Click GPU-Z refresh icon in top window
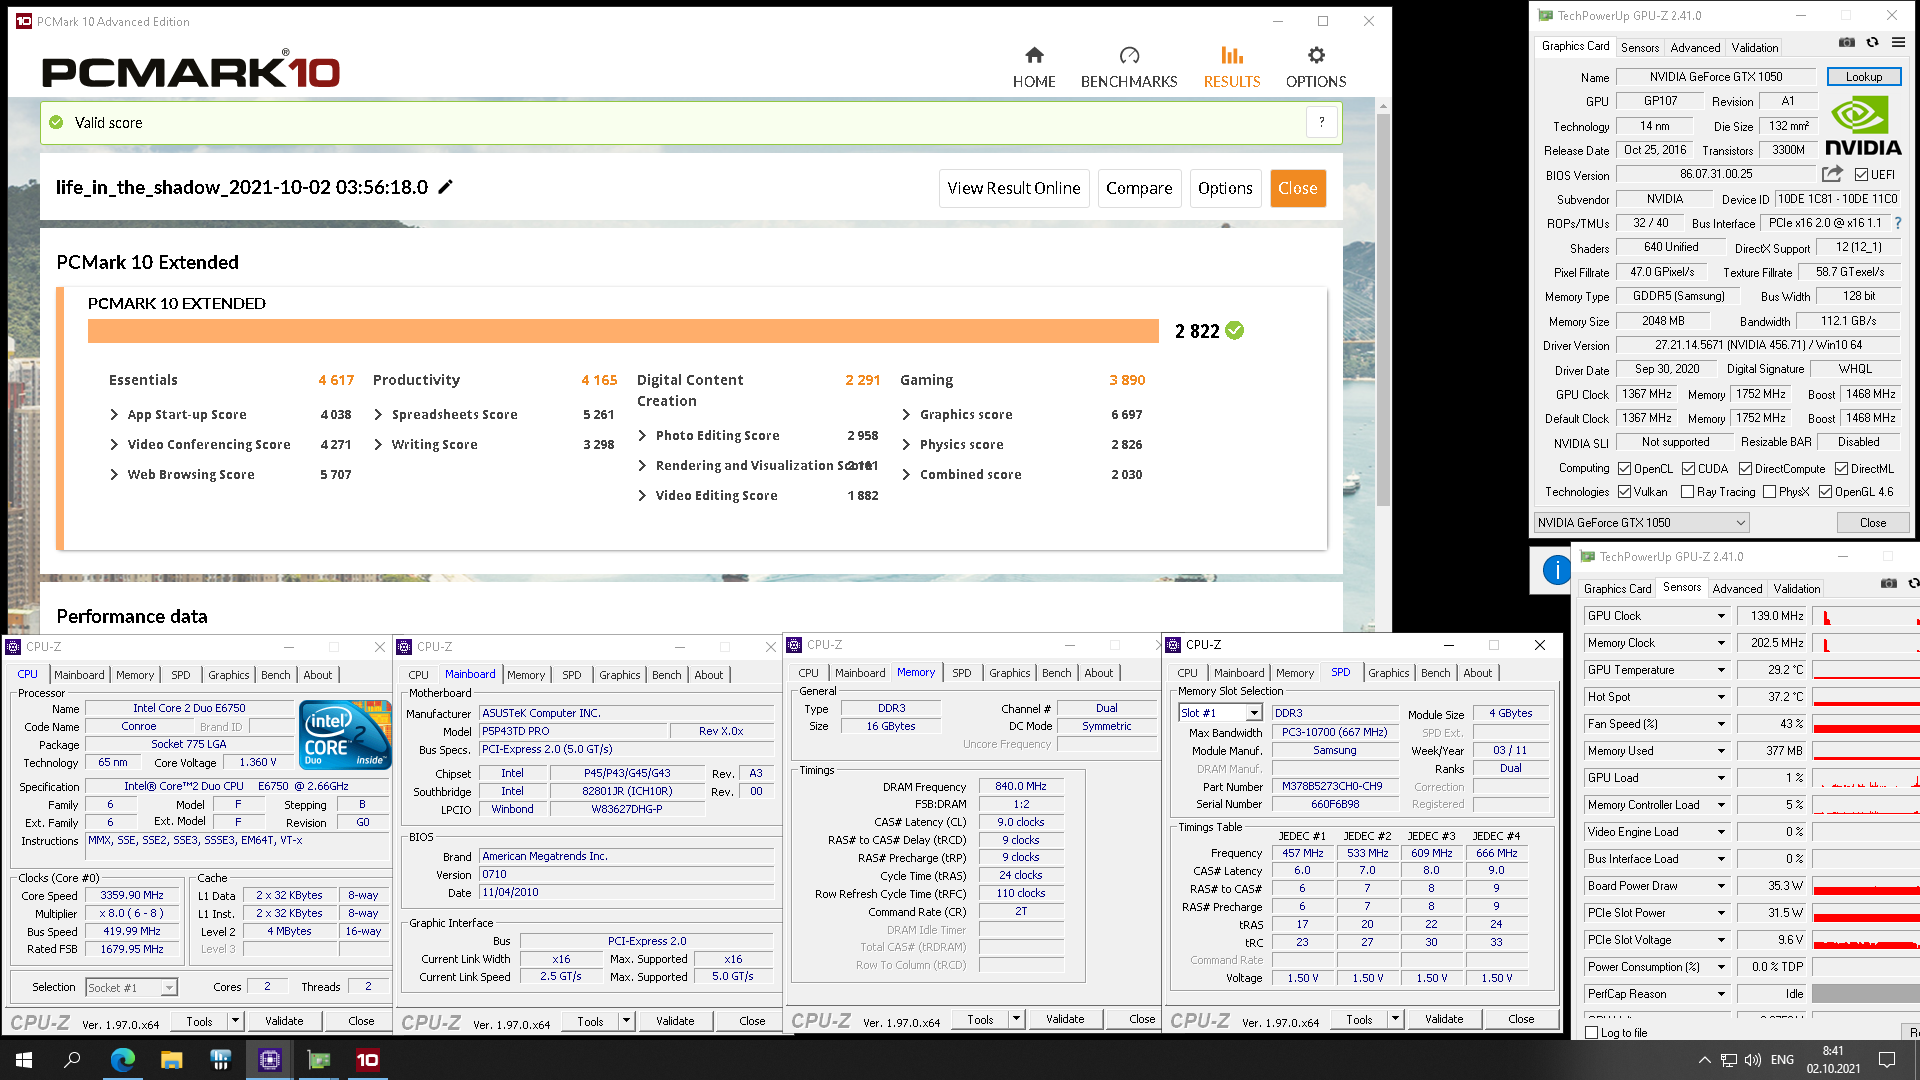Image resolution: width=1920 pixels, height=1080 pixels. [1872, 42]
